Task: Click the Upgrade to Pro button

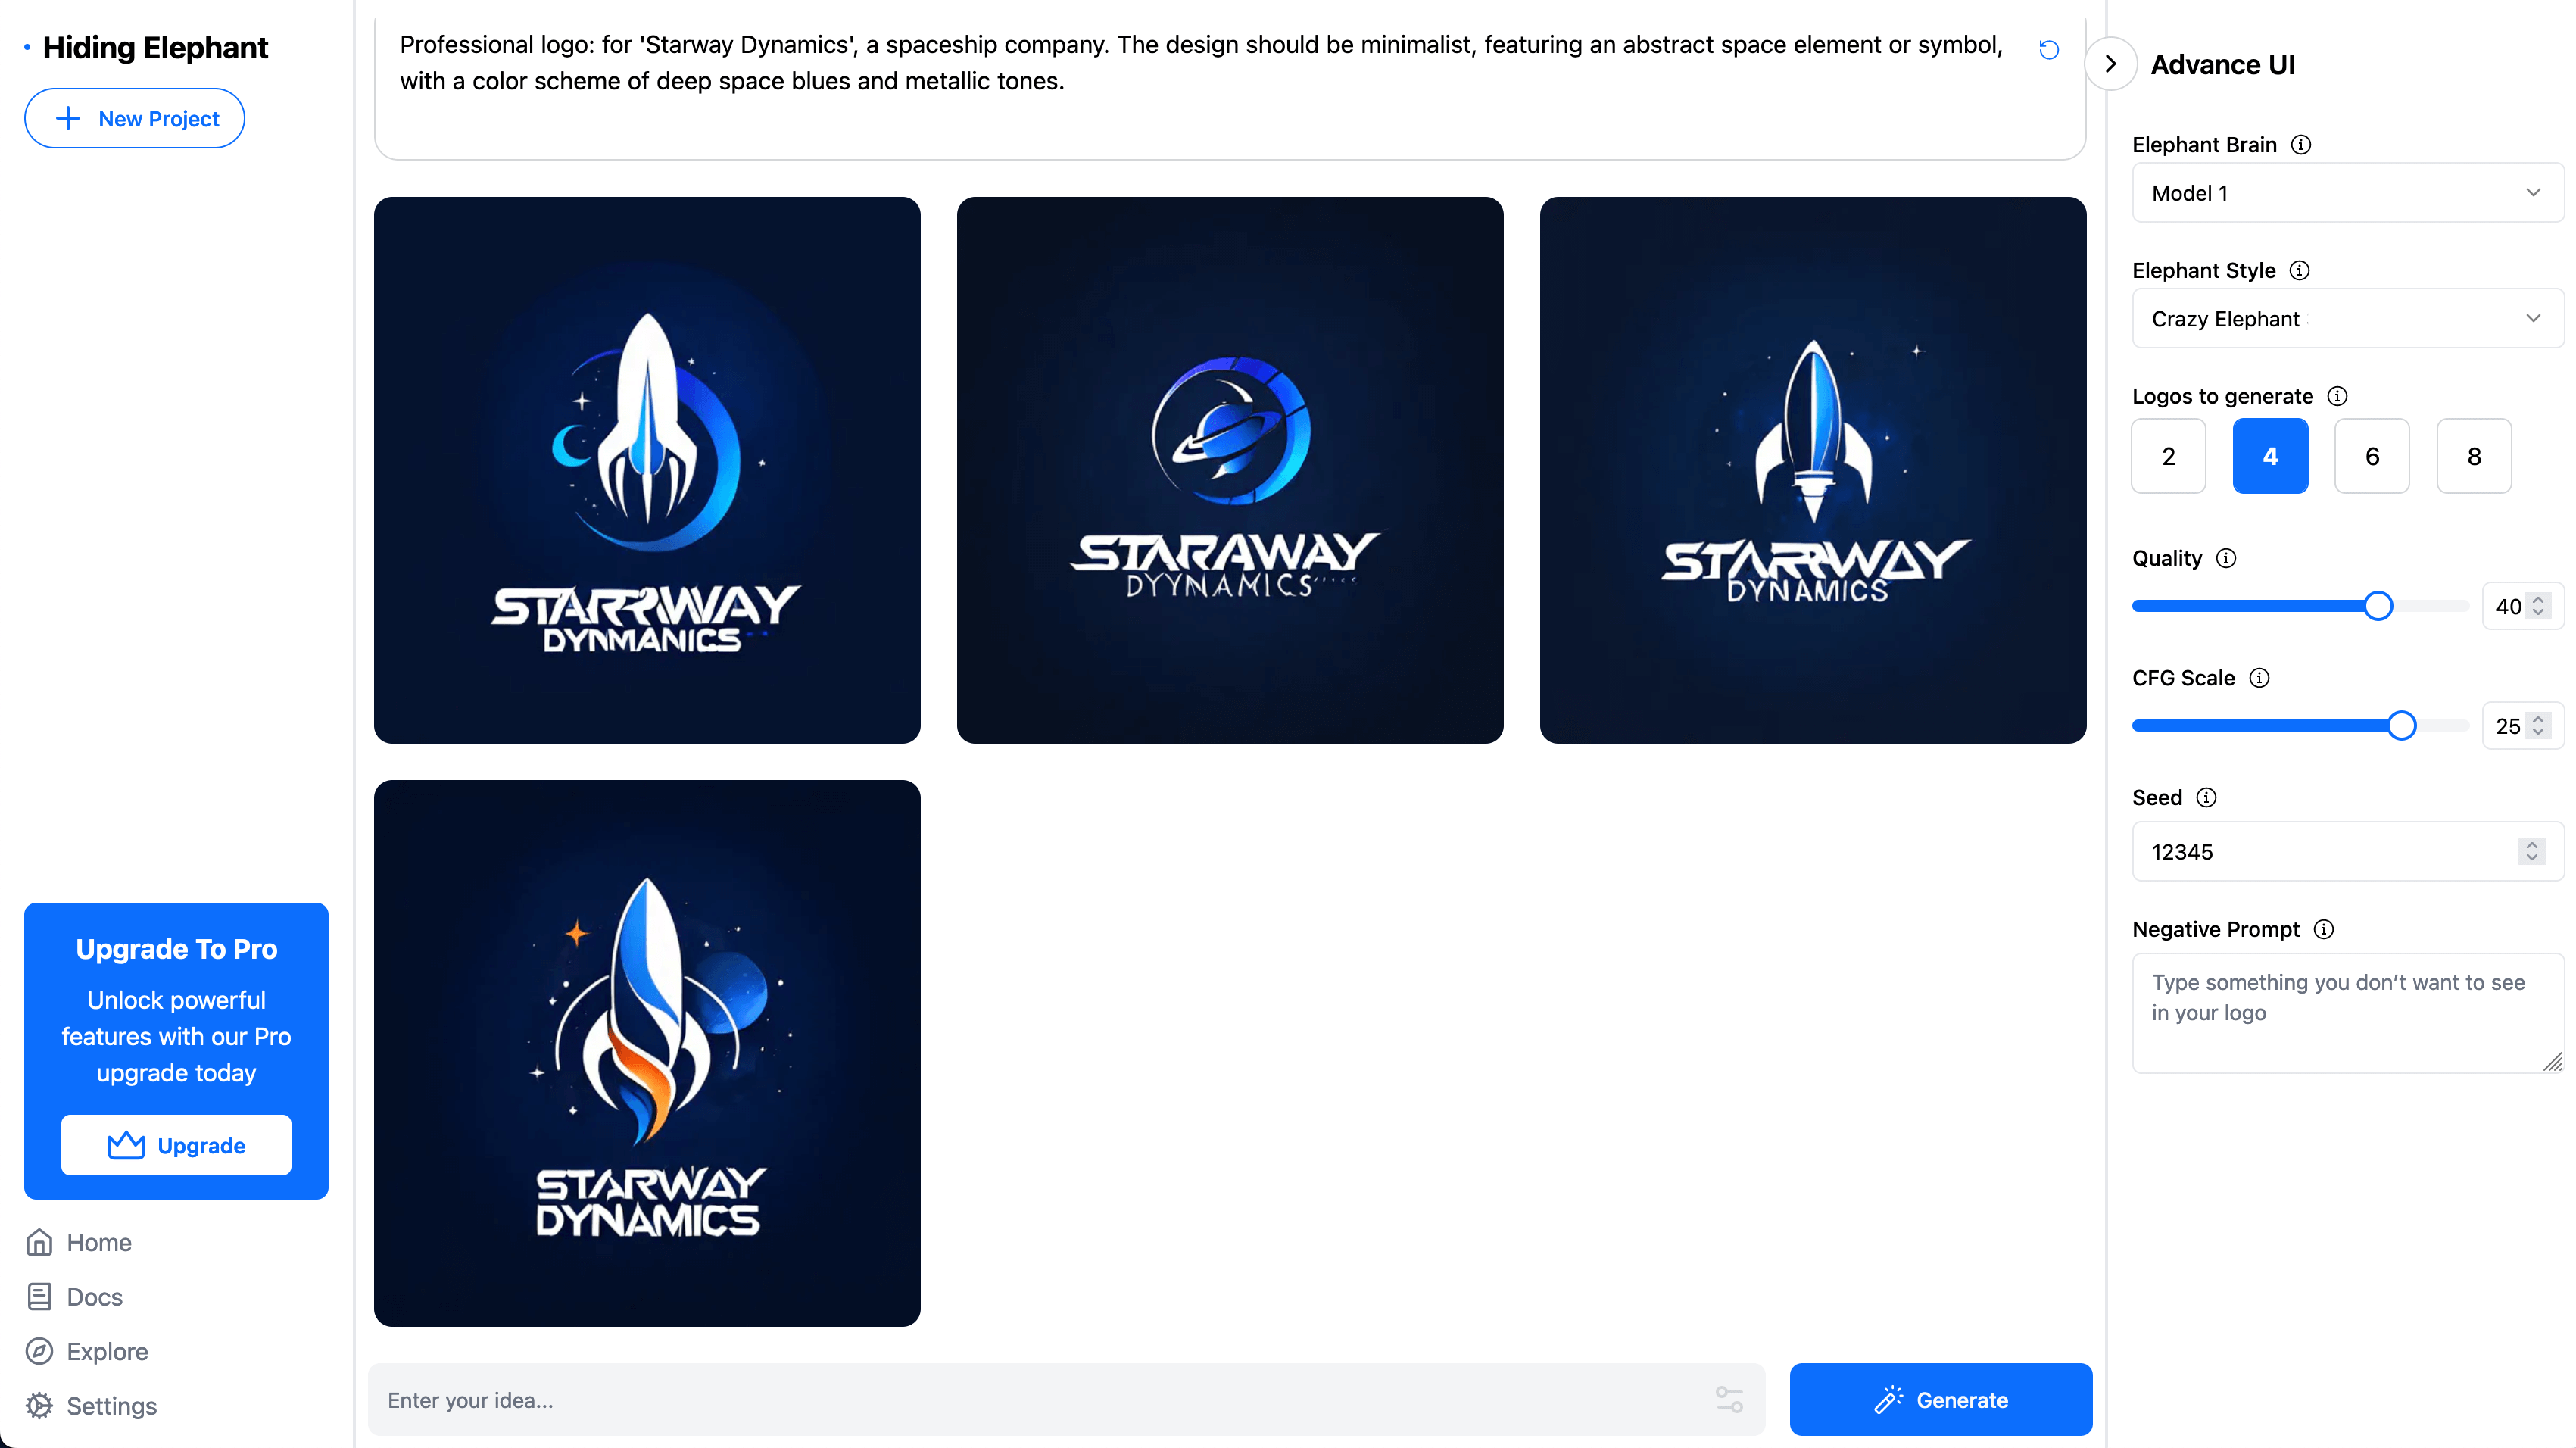Action: tap(177, 1144)
